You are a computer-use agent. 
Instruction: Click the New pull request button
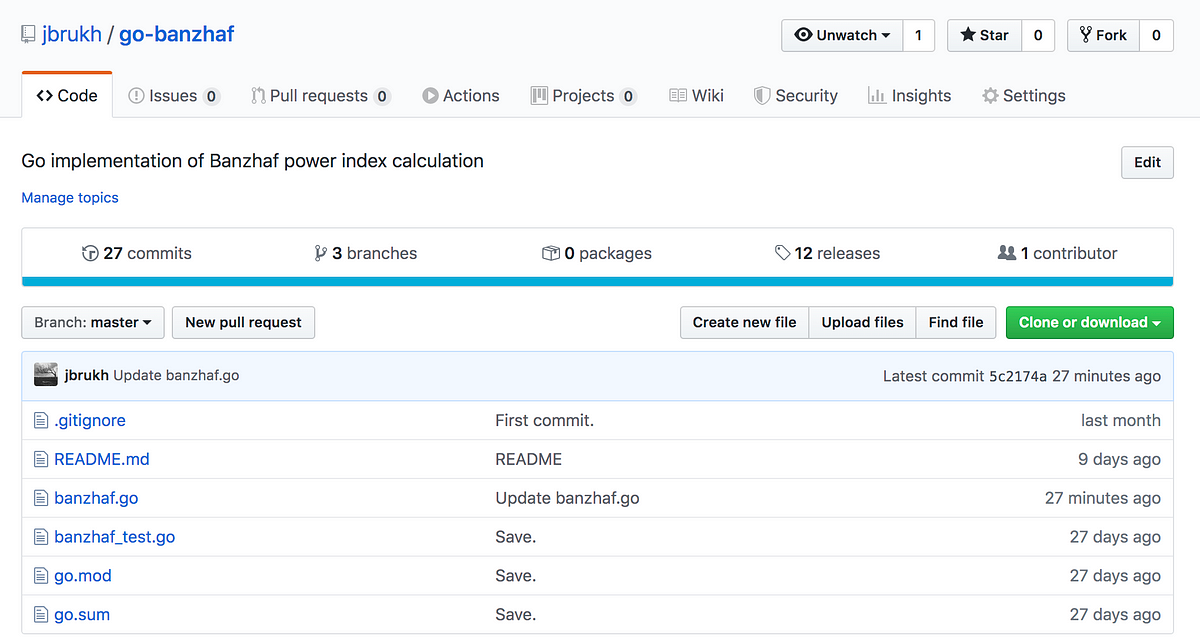click(x=244, y=322)
